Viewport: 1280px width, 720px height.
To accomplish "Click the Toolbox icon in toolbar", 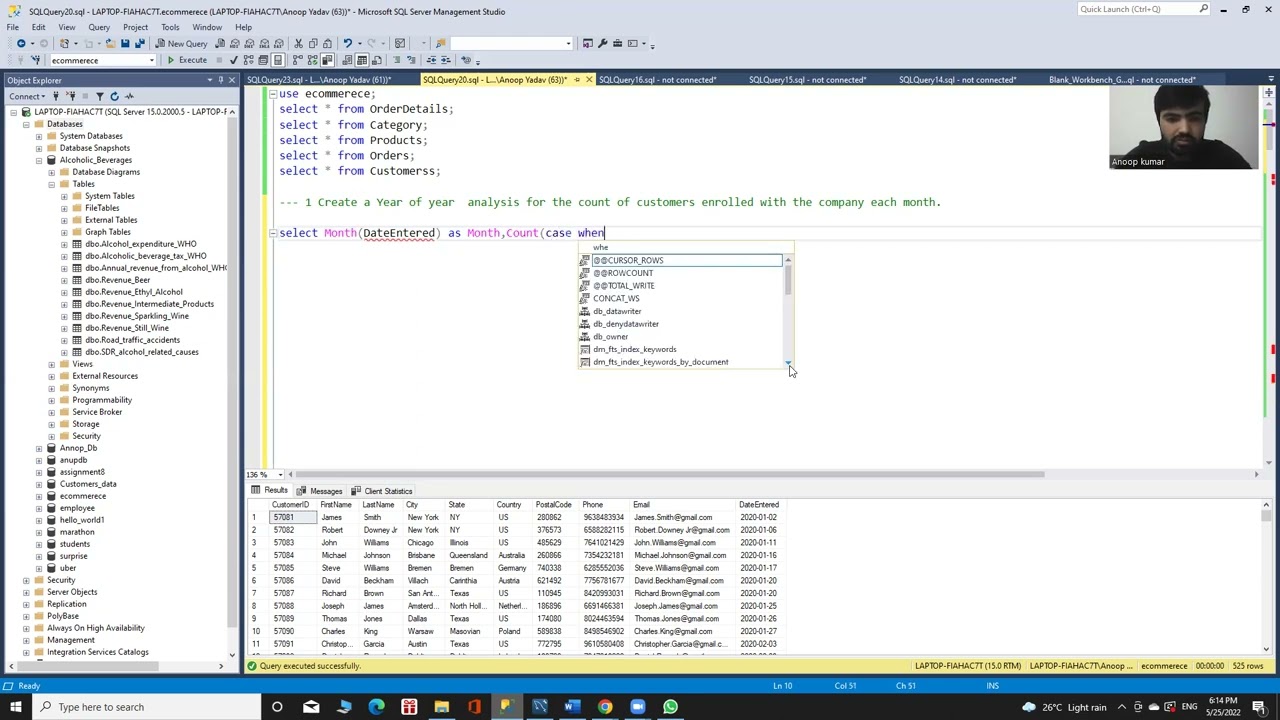I will [x=617, y=43].
